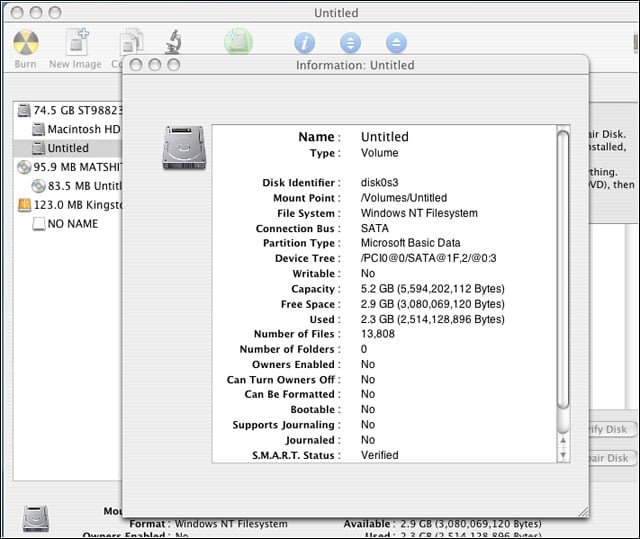Click the scroll up arrow in Information list
Image resolution: width=640 pixels, height=539 pixels.
563,441
